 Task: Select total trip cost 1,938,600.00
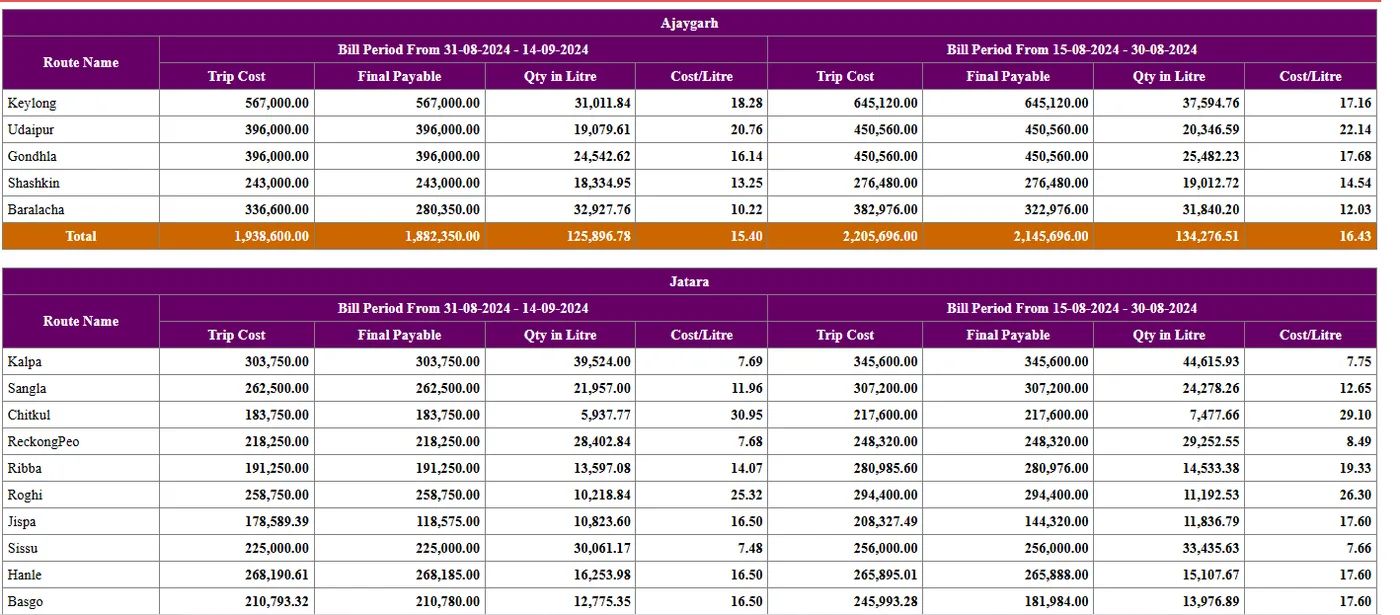coord(271,236)
